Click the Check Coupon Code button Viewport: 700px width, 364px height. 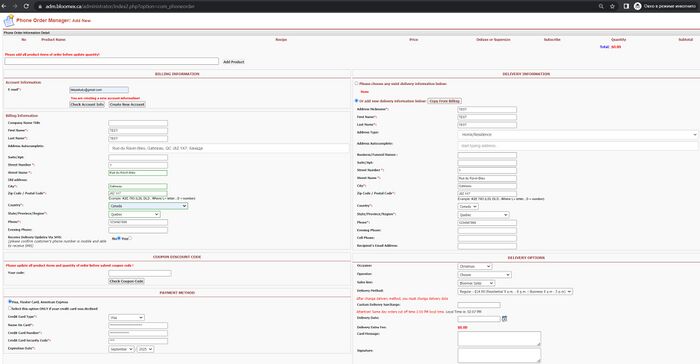(x=126, y=281)
